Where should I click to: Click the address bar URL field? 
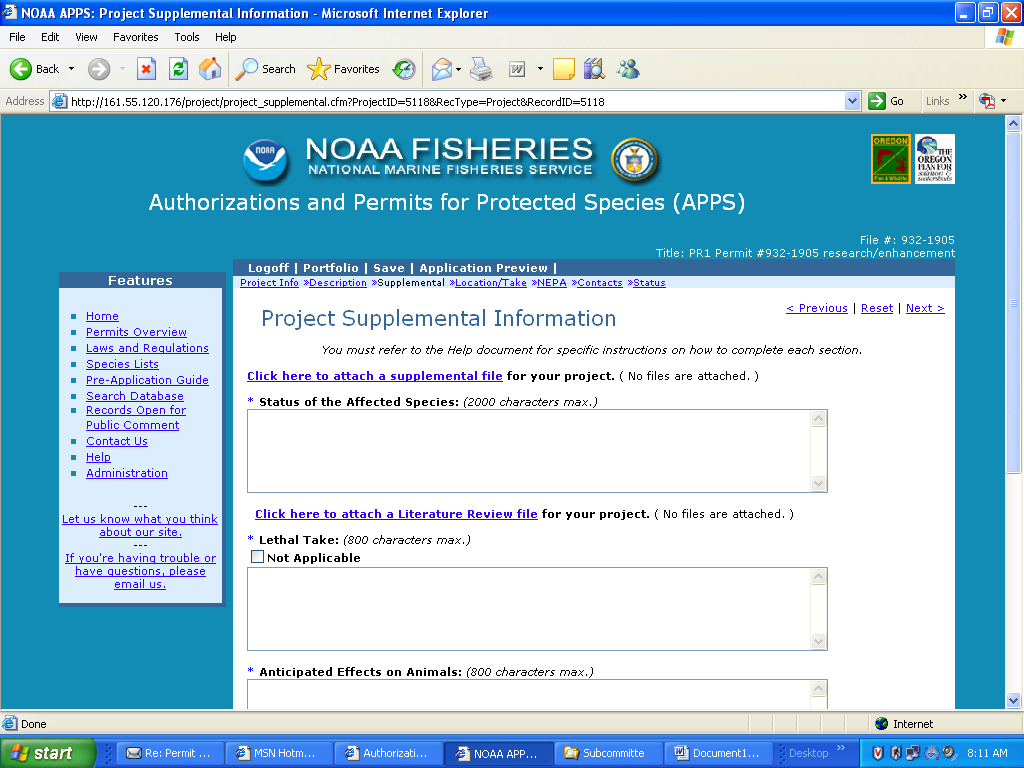pos(456,101)
